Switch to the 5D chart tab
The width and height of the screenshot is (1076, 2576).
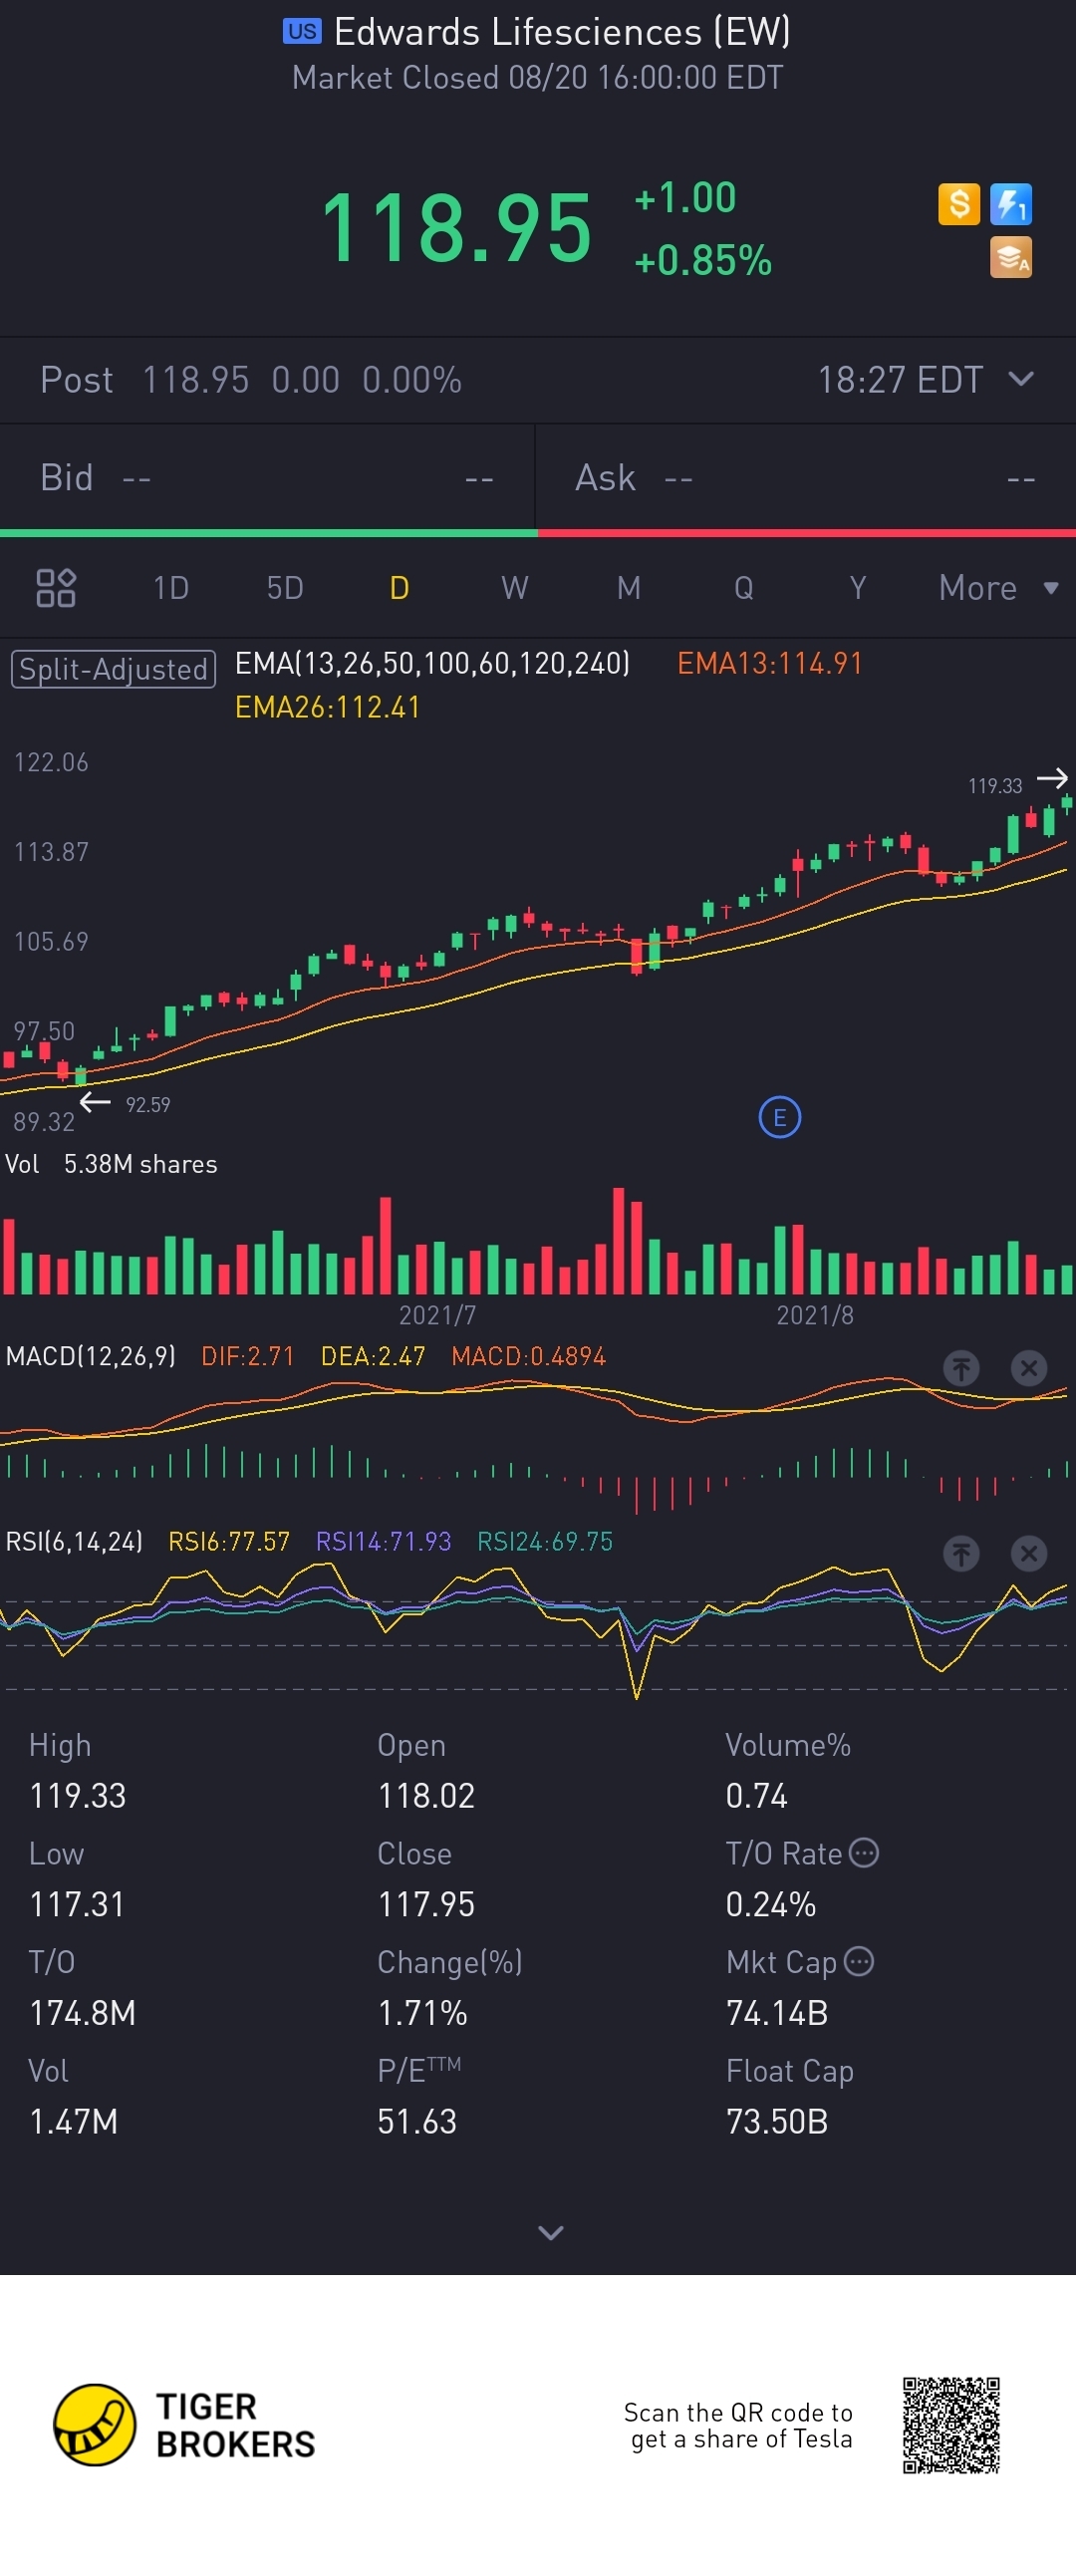click(x=285, y=588)
